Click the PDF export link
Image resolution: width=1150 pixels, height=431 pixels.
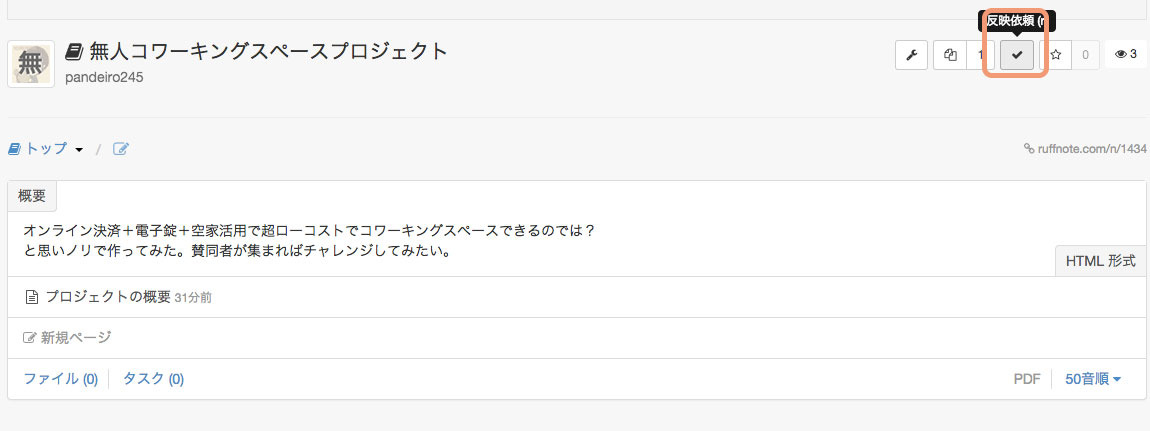pos(1026,379)
